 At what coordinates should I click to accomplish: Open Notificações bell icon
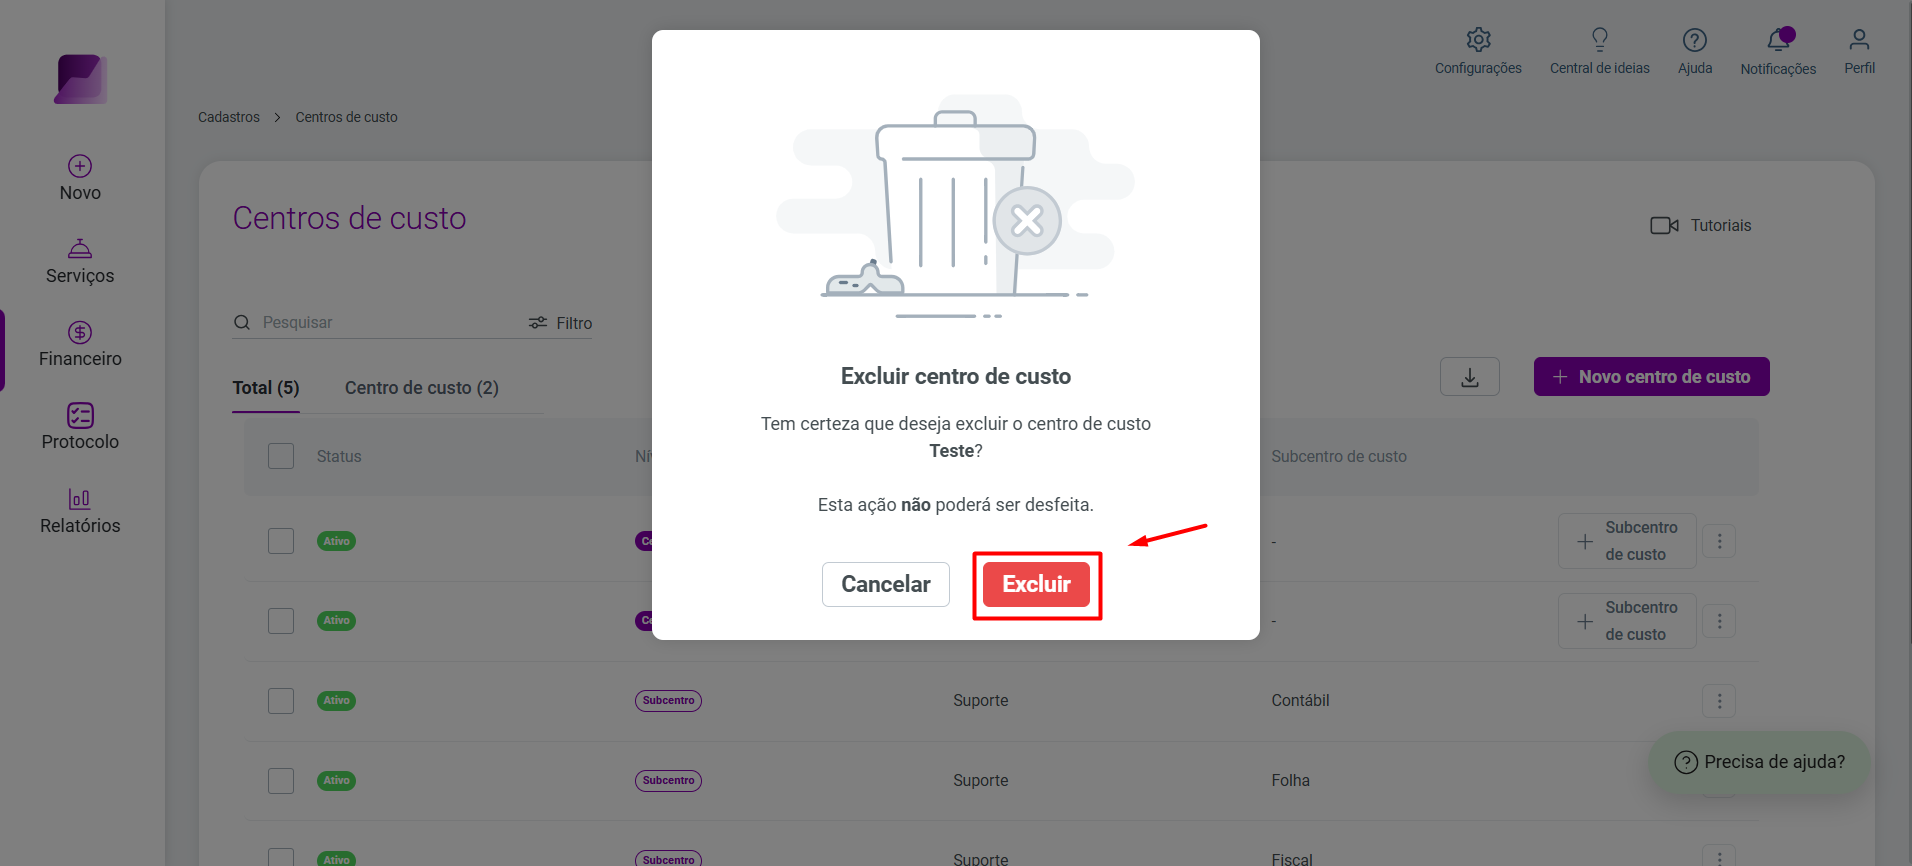tap(1778, 40)
